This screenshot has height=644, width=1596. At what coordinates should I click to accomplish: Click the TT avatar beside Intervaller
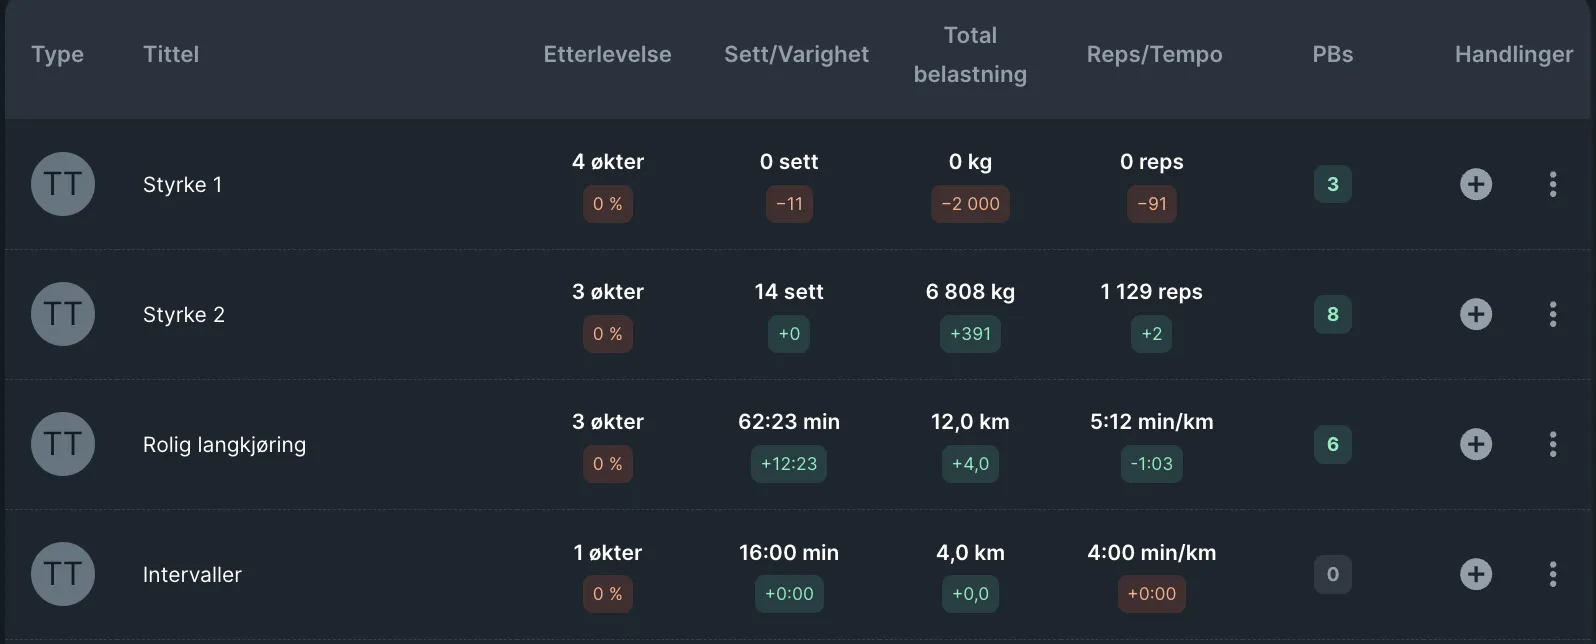point(63,574)
